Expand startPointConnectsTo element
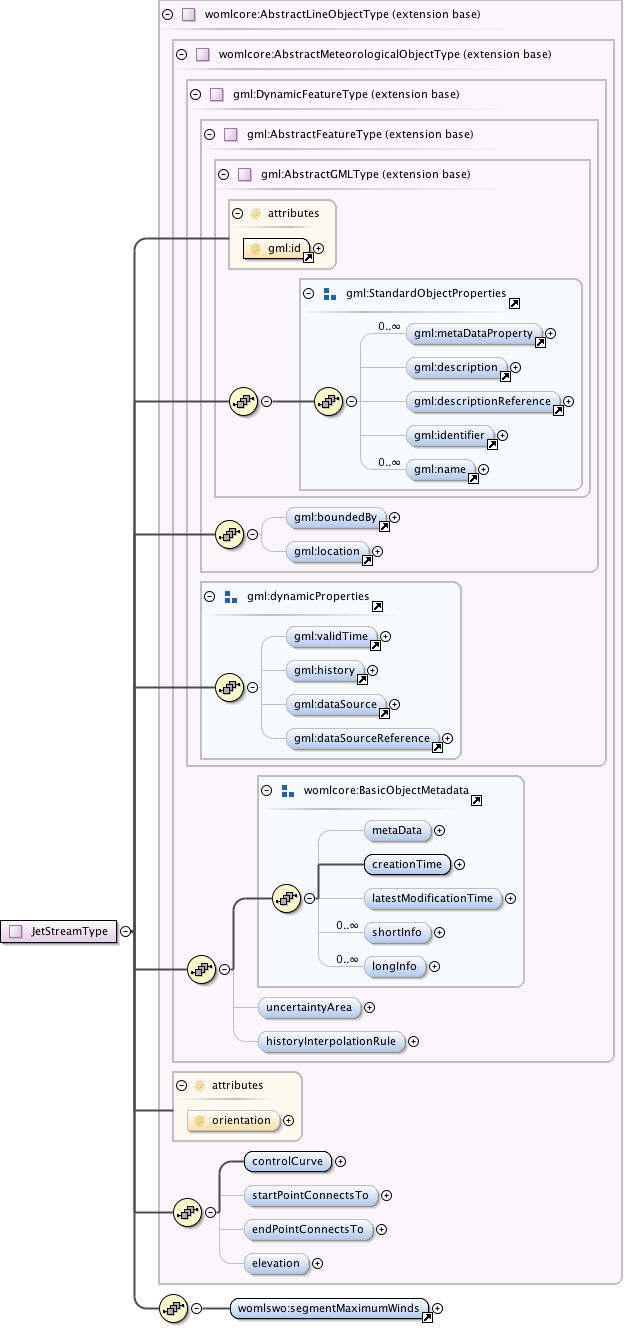This screenshot has width=624, height=1328. click(386, 1196)
